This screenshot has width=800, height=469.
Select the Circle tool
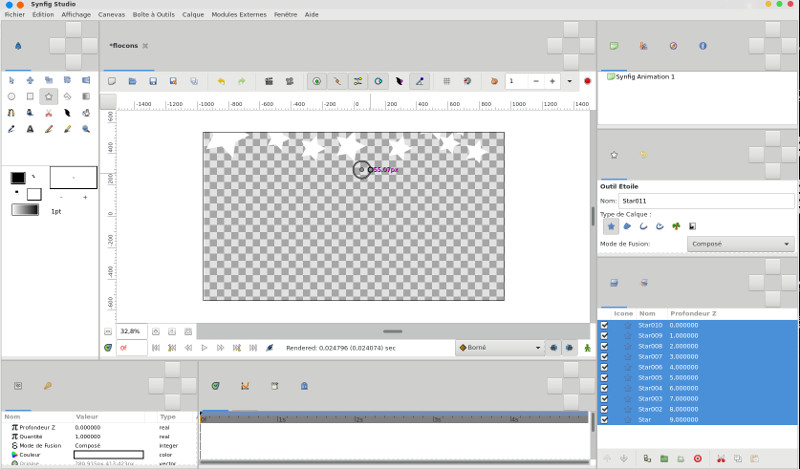pyautogui.click(x=11, y=97)
